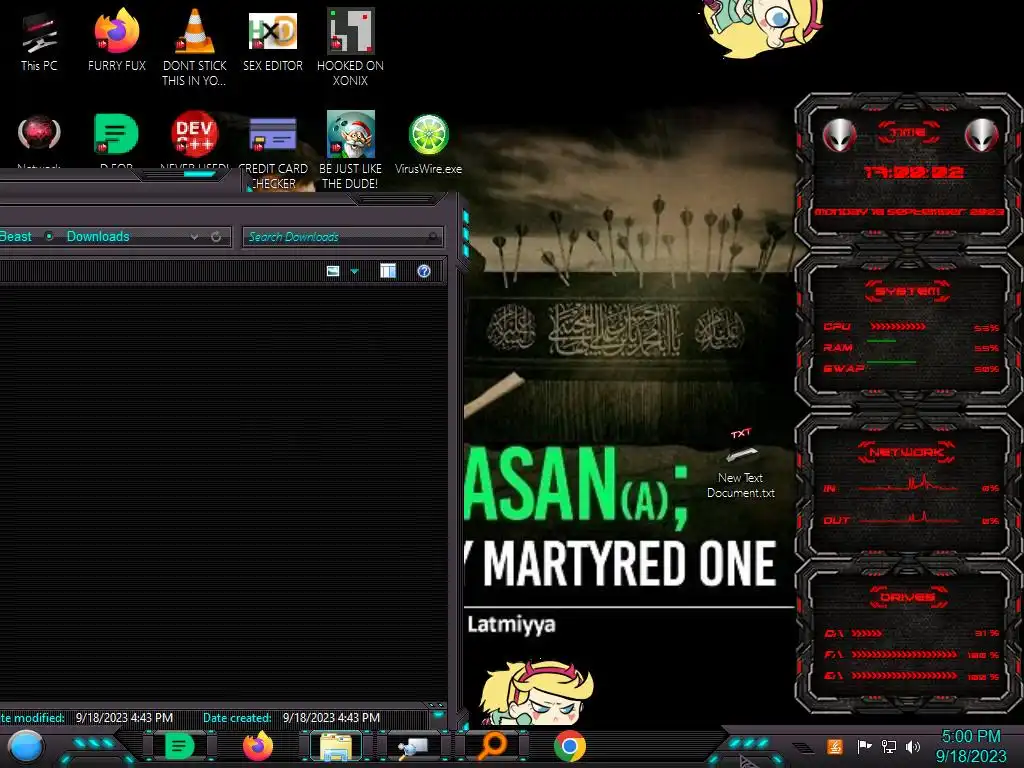Launch the FURRY FUX Firefox shortcut
This screenshot has height=768, width=1024.
tap(117, 41)
